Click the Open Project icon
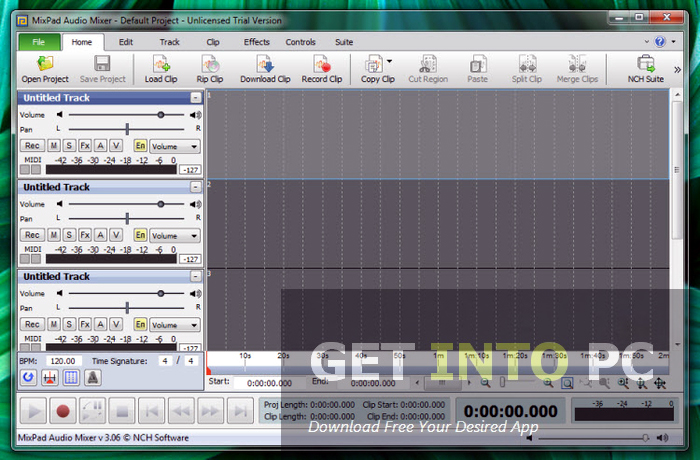The width and height of the screenshot is (700, 460). coord(45,64)
